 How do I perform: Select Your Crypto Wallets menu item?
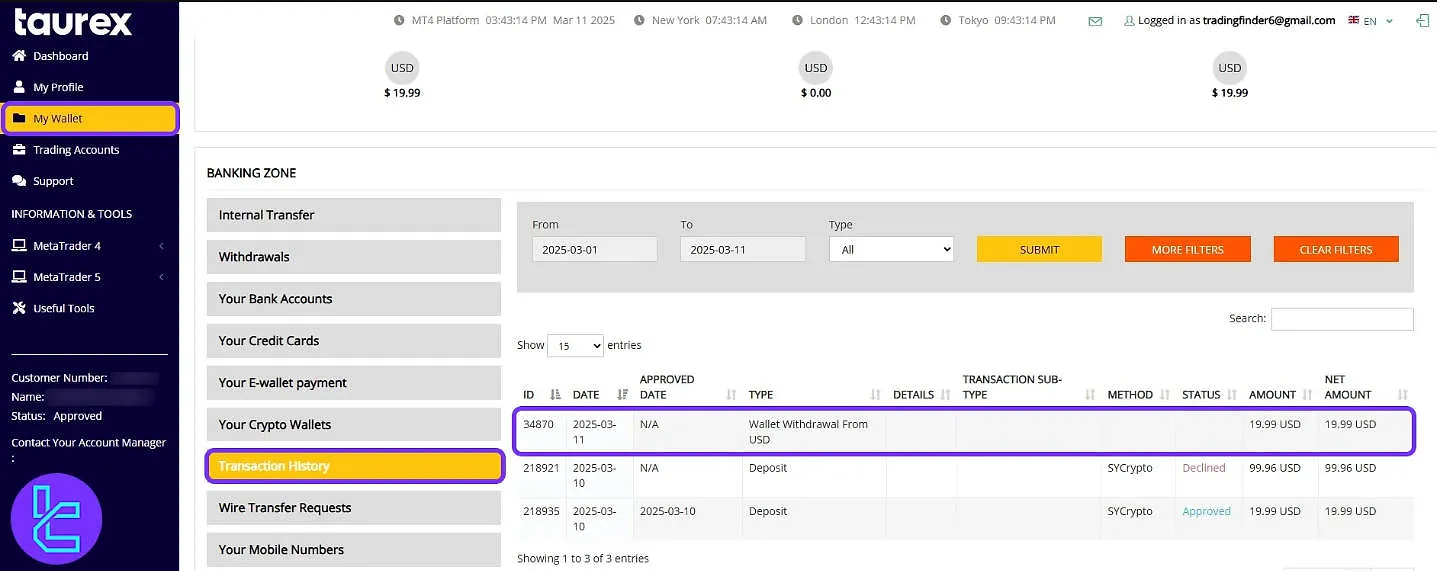[x=353, y=425]
